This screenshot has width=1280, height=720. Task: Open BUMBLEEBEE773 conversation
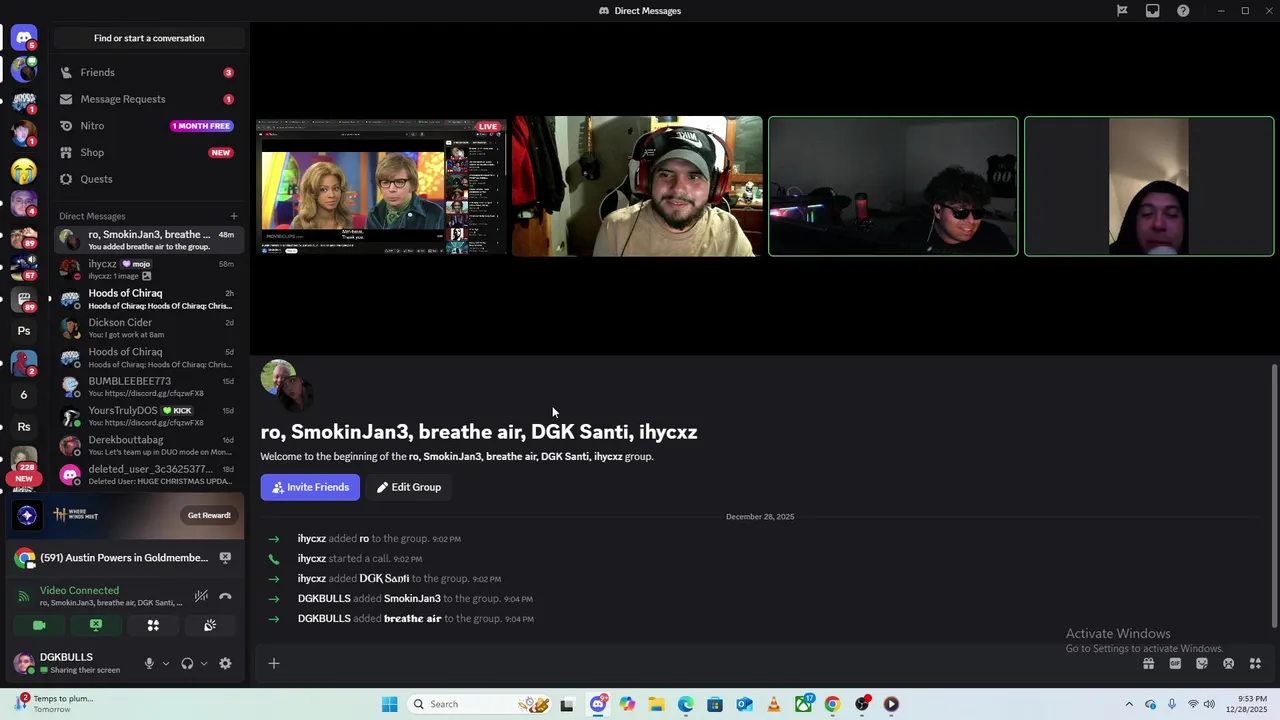pyautogui.click(x=148, y=386)
